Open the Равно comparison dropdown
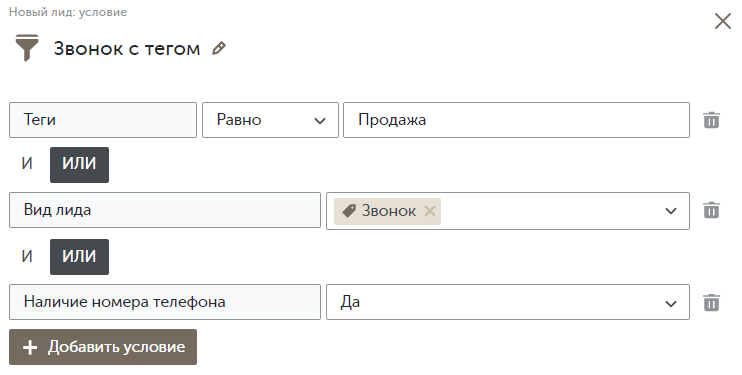 (x=270, y=120)
